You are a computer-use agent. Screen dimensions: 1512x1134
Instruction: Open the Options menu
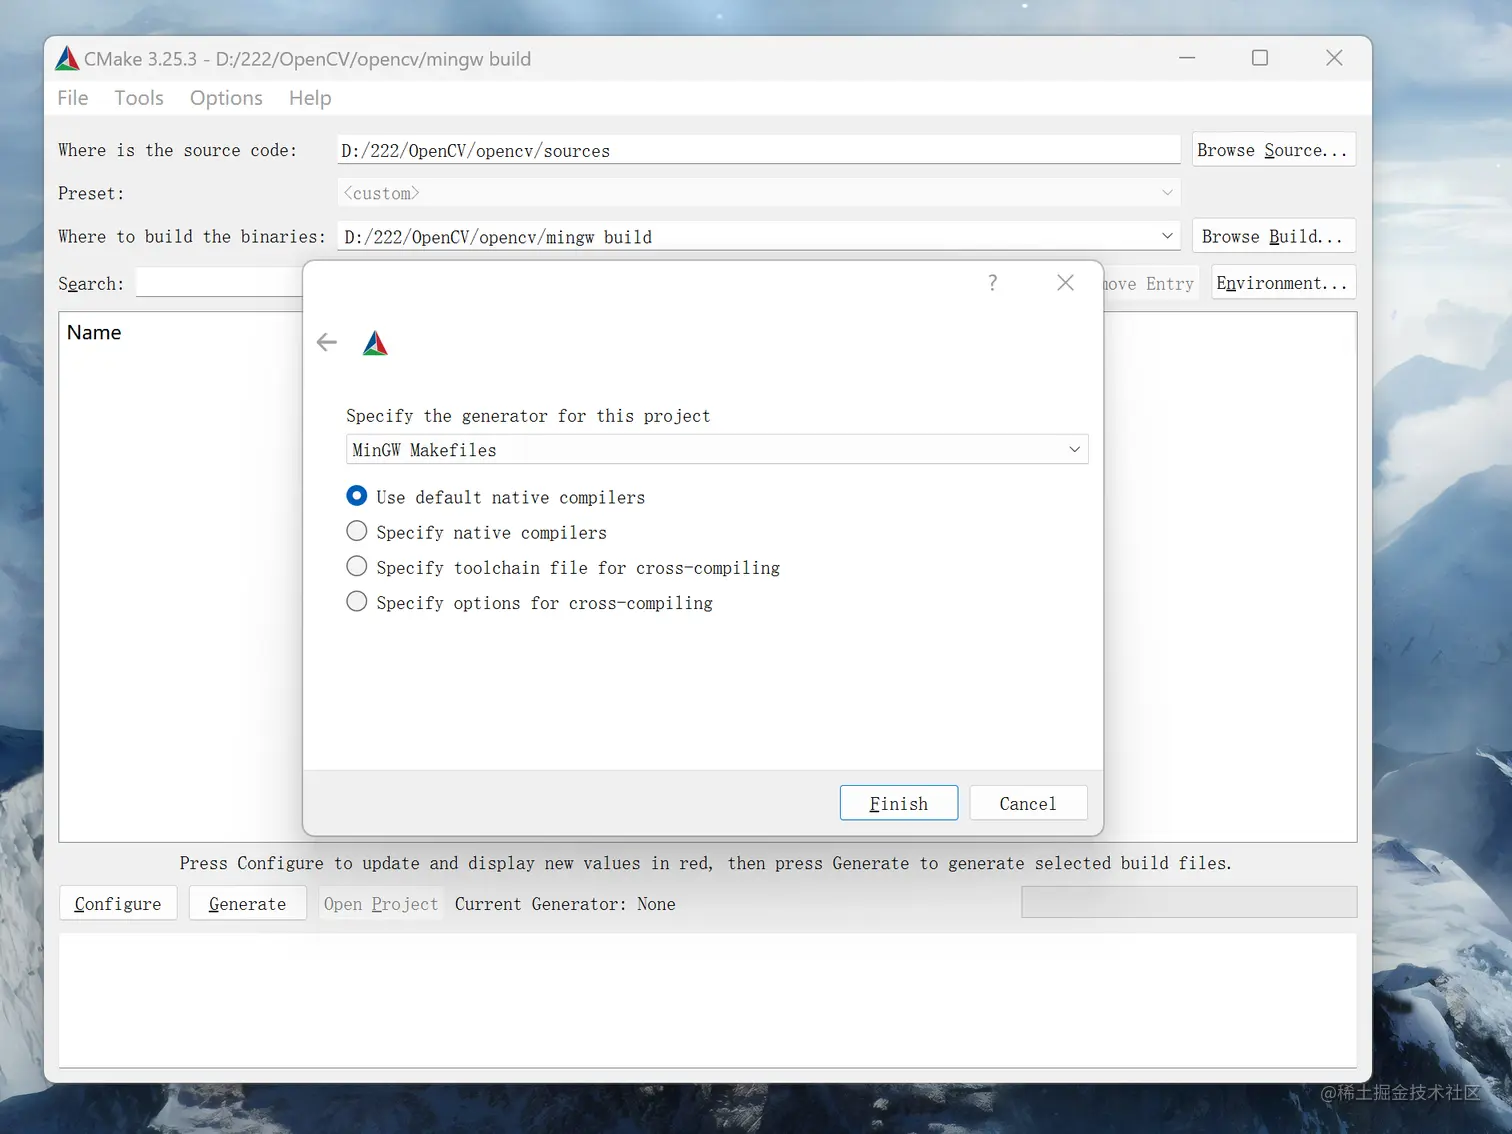point(226,98)
